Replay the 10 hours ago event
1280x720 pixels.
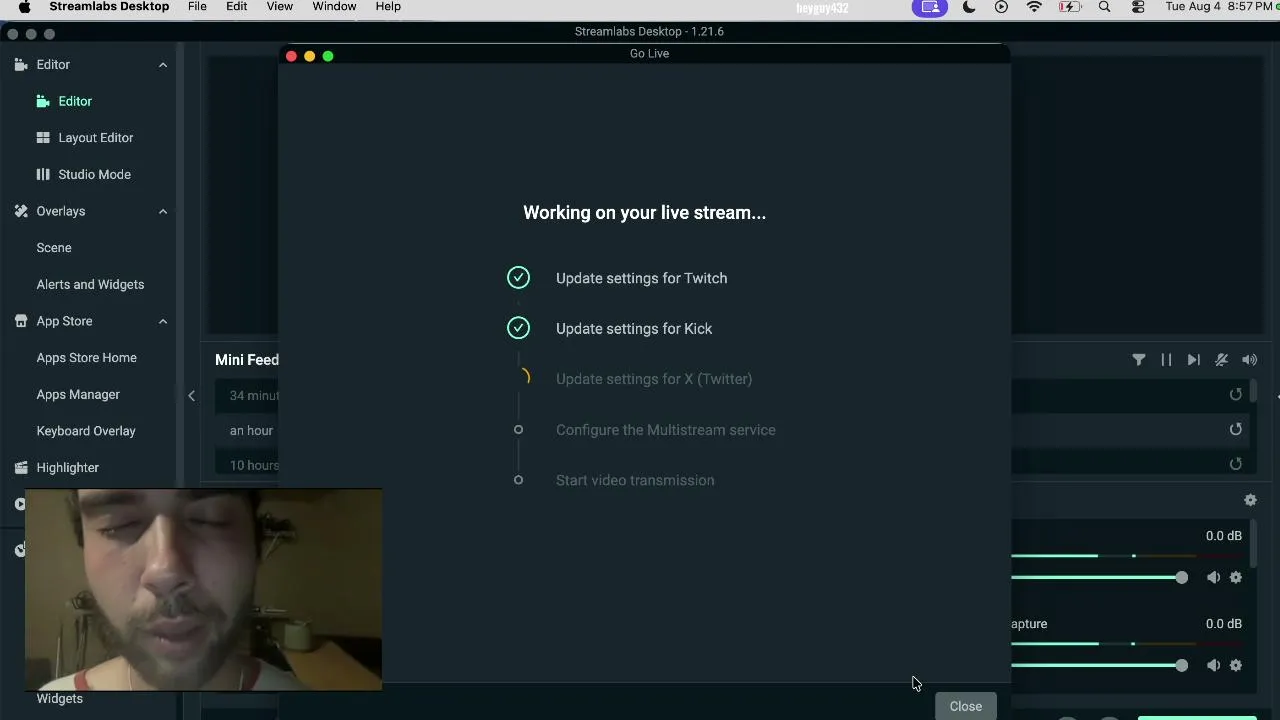tap(1236, 464)
